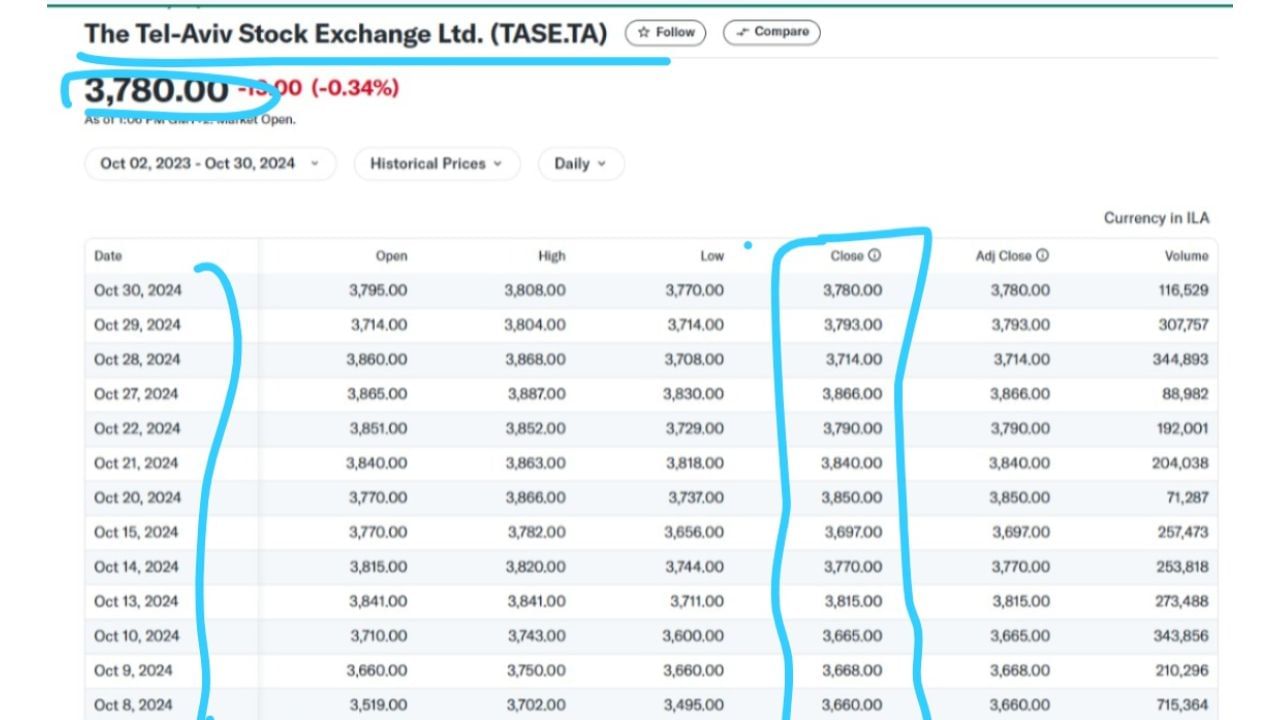1280x720 pixels.
Task: Click volume 204,038 for Oct 21
Action: coord(1181,463)
